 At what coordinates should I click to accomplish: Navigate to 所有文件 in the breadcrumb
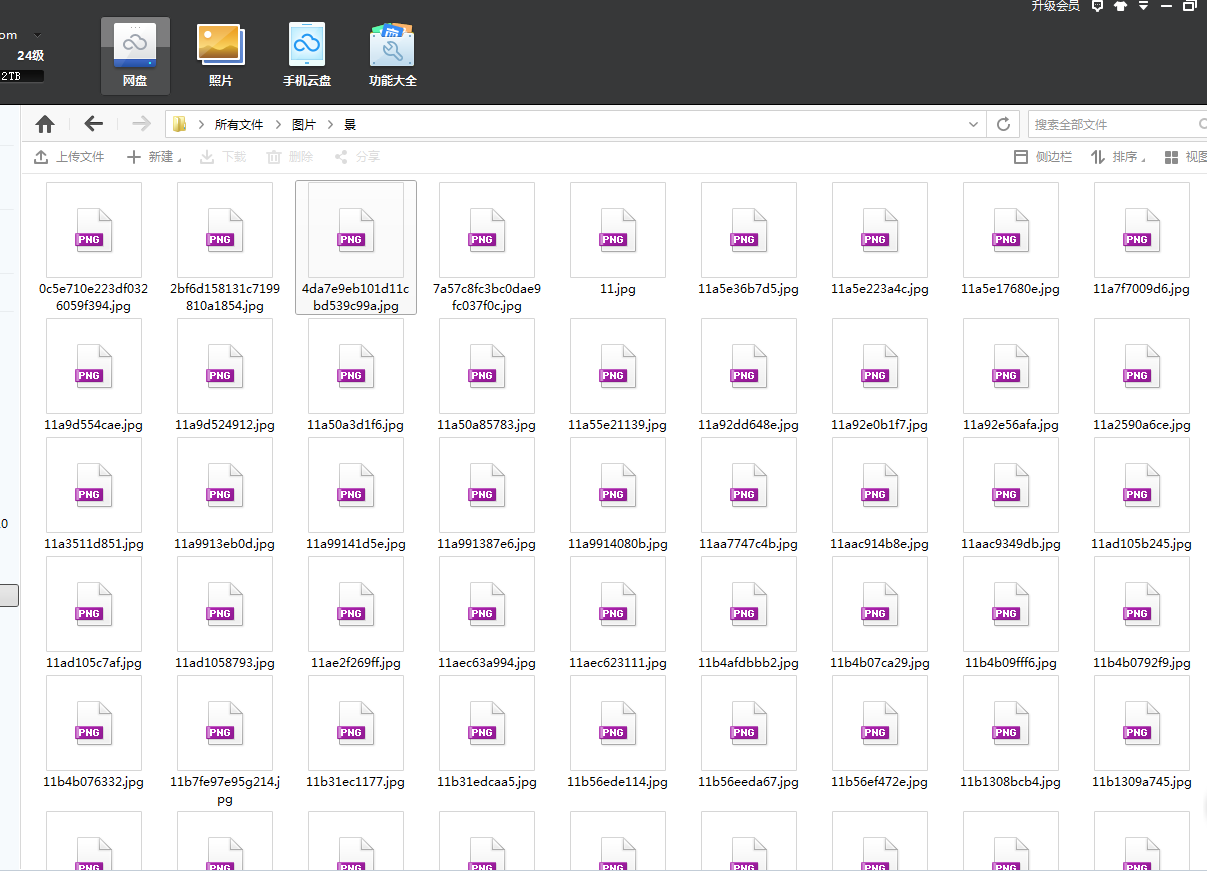pos(239,125)
